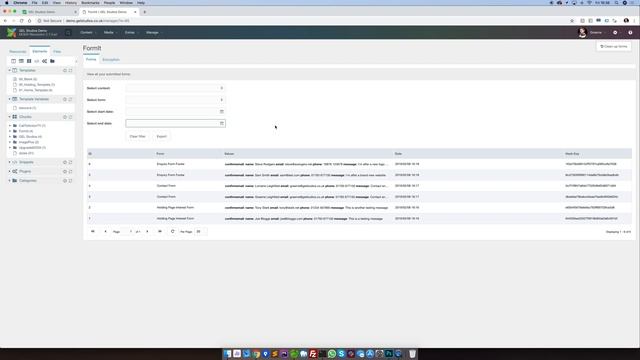640x360 pixels.
Task: Refresh the Chunks section in tree
Action: [x=70, y=117]
